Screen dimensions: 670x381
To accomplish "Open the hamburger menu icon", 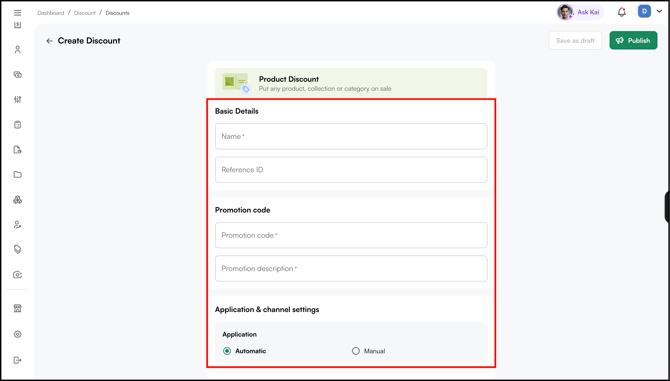I will tap(18, 13).
